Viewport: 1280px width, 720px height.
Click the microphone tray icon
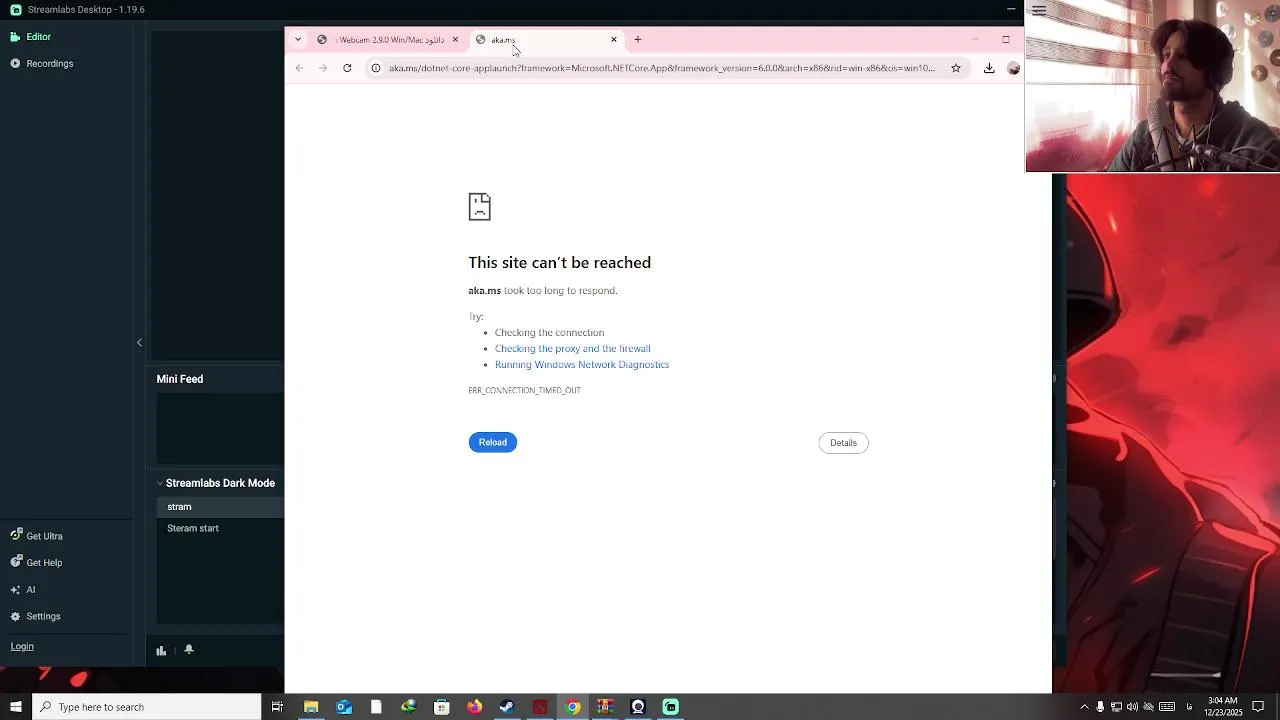coord(1100,707)
